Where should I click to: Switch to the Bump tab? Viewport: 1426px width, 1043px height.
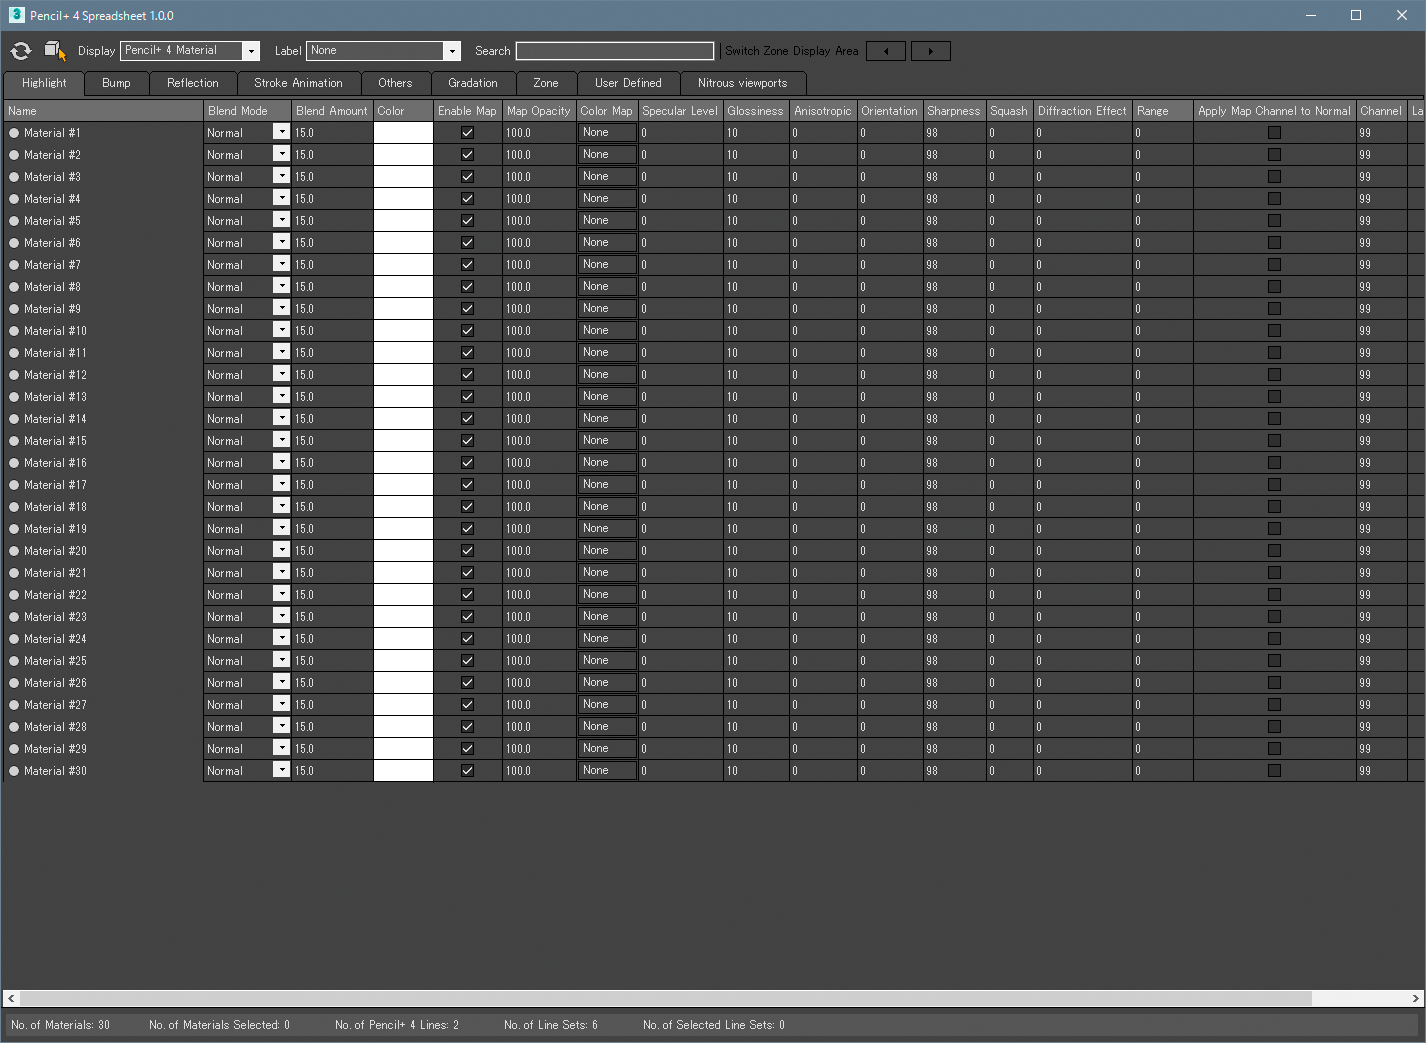pyautogui.click(x=116, y=83)
